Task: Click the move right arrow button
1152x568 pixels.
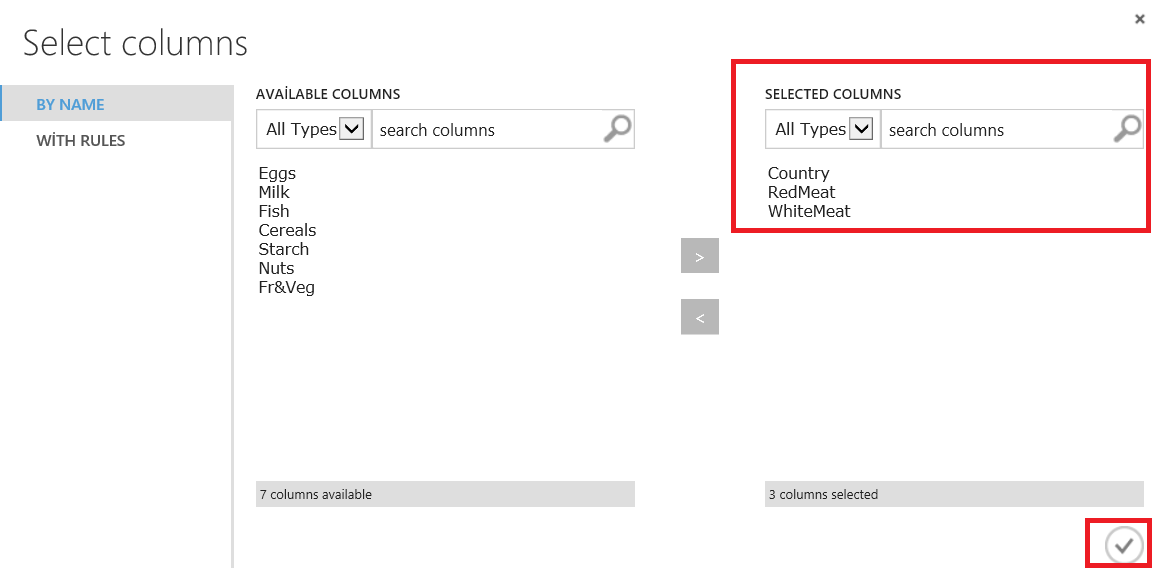Action: 700,257
